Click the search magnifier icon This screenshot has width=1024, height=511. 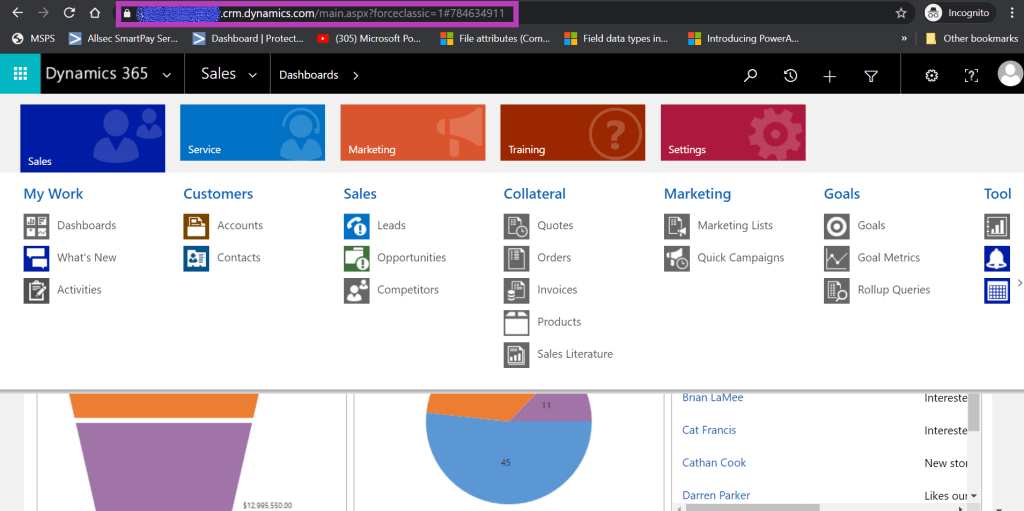pyautogui.click(x=750, y=75)
